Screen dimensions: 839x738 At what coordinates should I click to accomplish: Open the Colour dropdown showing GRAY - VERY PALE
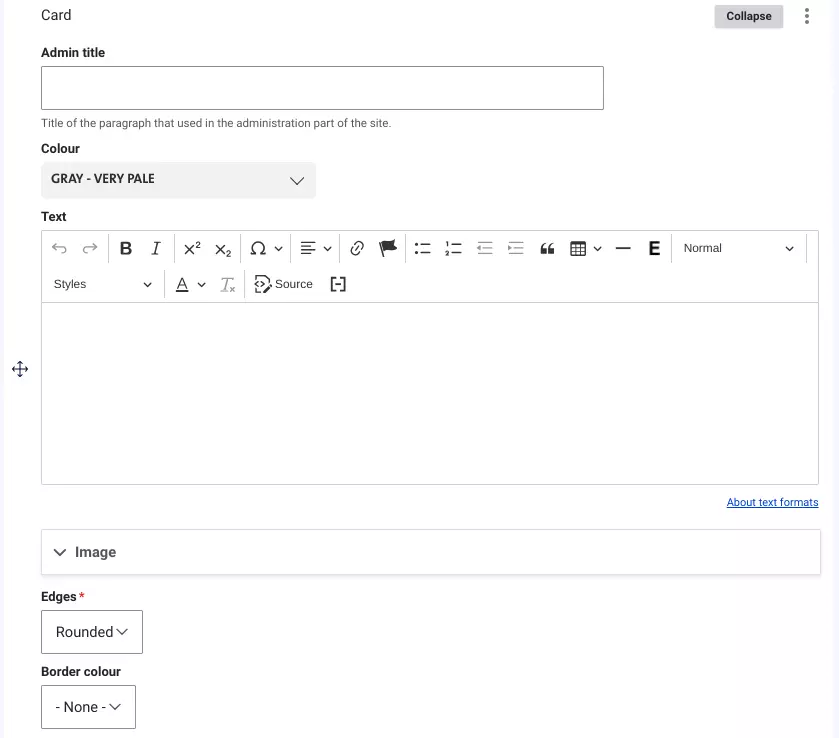(x=178, y=180)
